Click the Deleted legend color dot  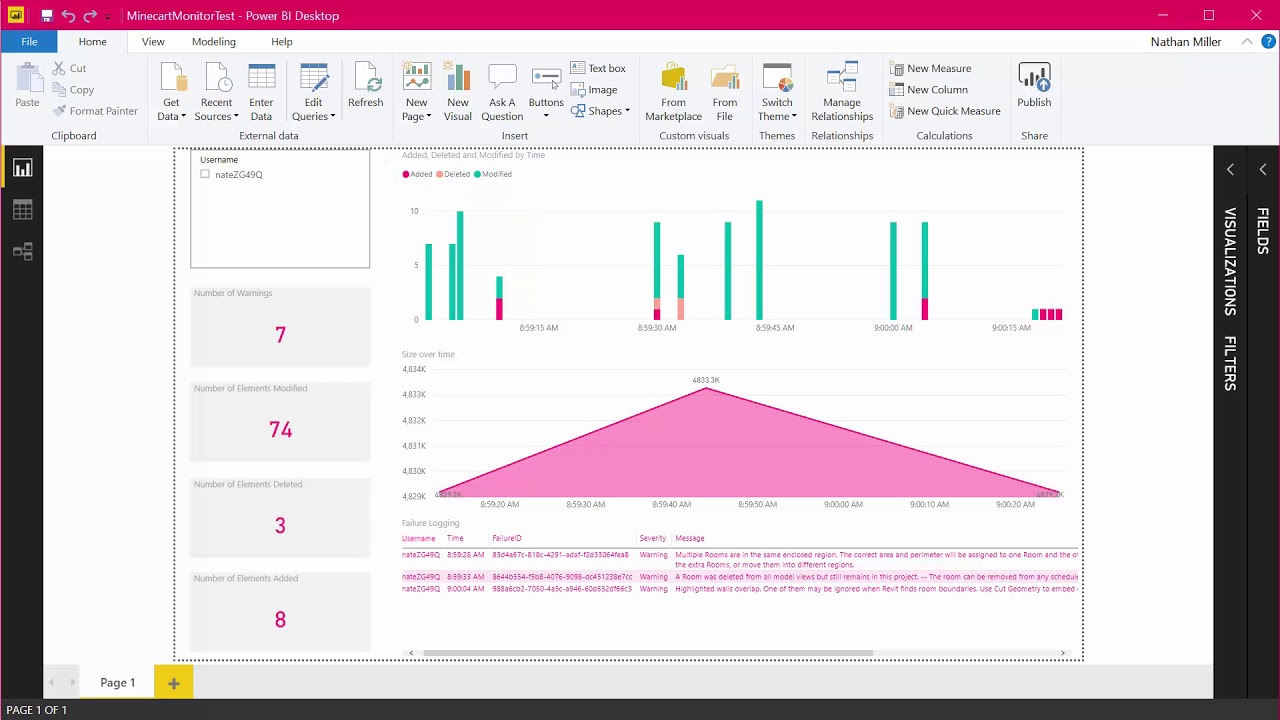439,174
